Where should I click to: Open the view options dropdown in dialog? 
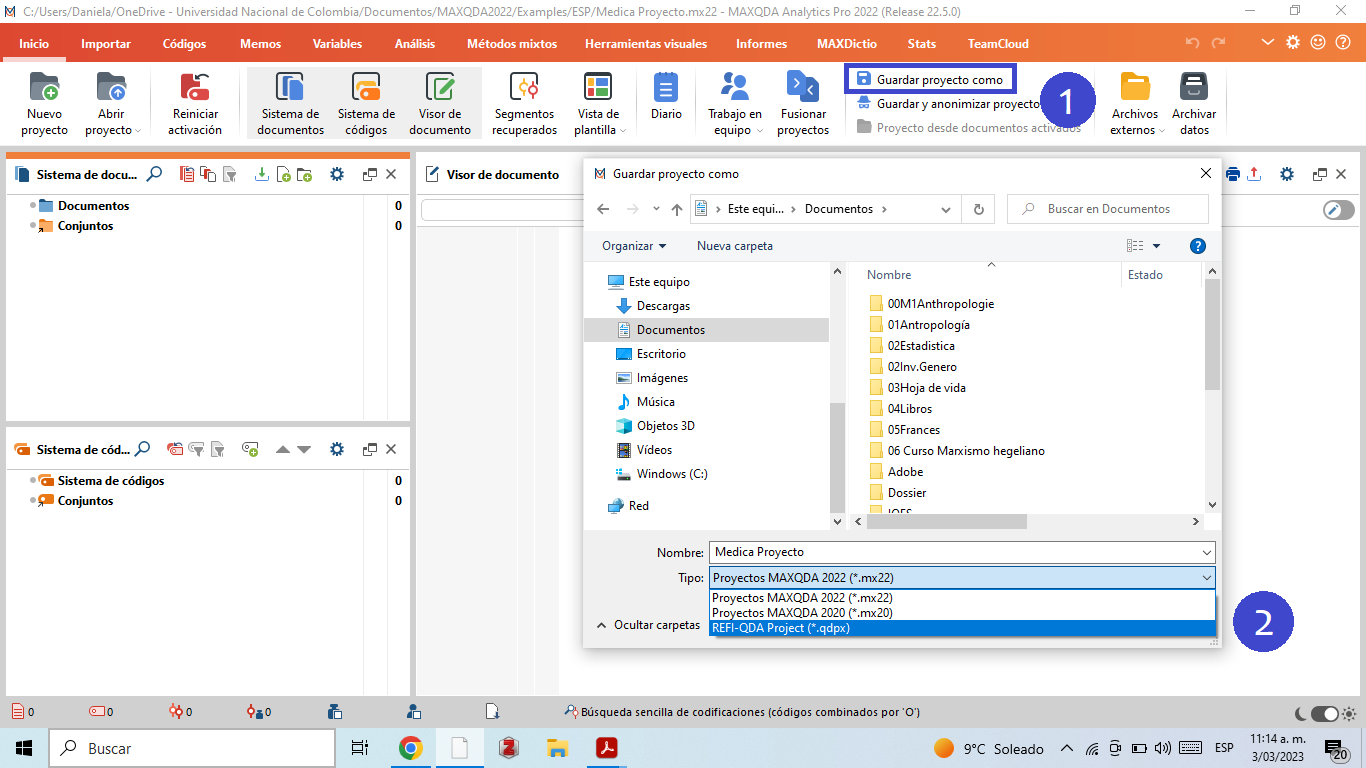pos(1157,246)
